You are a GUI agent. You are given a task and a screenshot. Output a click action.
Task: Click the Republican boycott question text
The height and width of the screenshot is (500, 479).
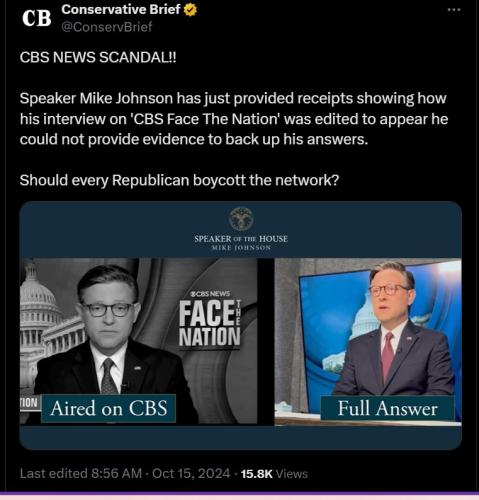[179, 180]
